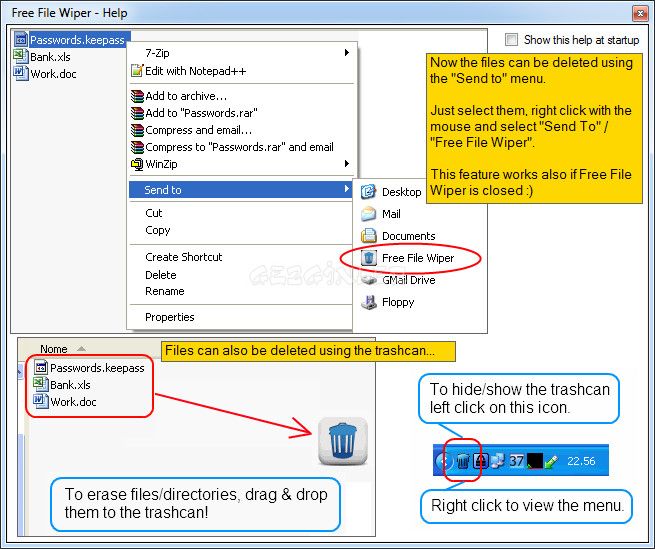Image resolution: width=655 pixels, height=549 pixels.
Task: Expand the WinZip submenu arrow
Action: [x=347, y=164]
